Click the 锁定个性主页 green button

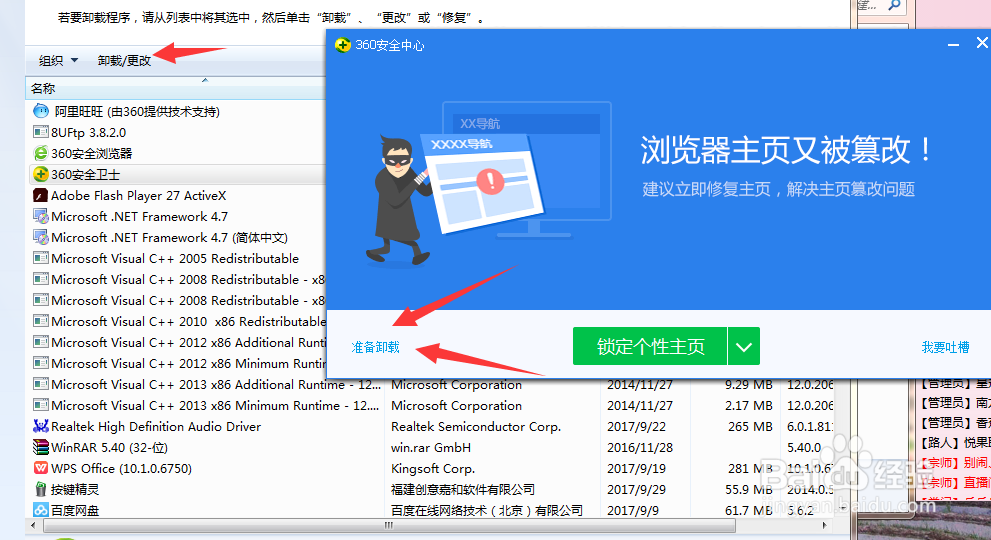(x=650, y=347)
